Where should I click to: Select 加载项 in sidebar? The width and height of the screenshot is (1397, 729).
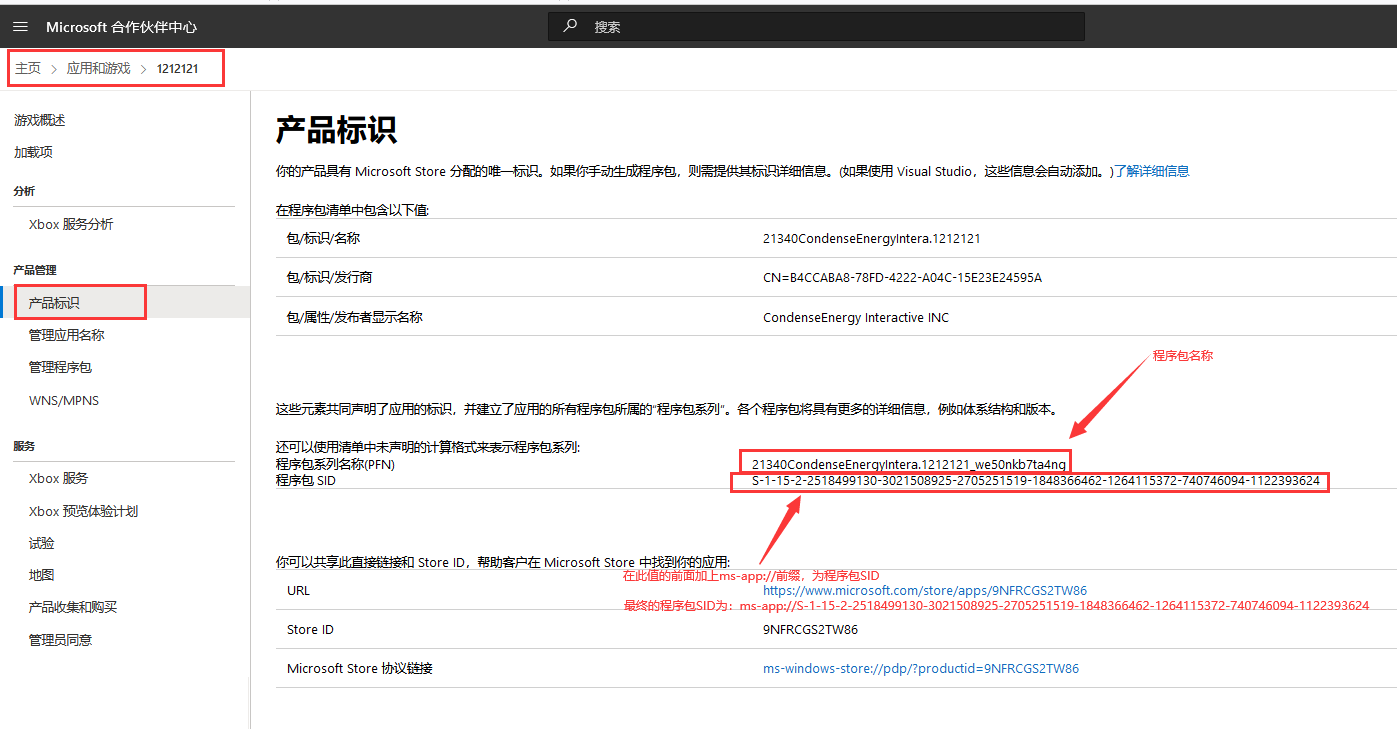click(x=33, y=152)
